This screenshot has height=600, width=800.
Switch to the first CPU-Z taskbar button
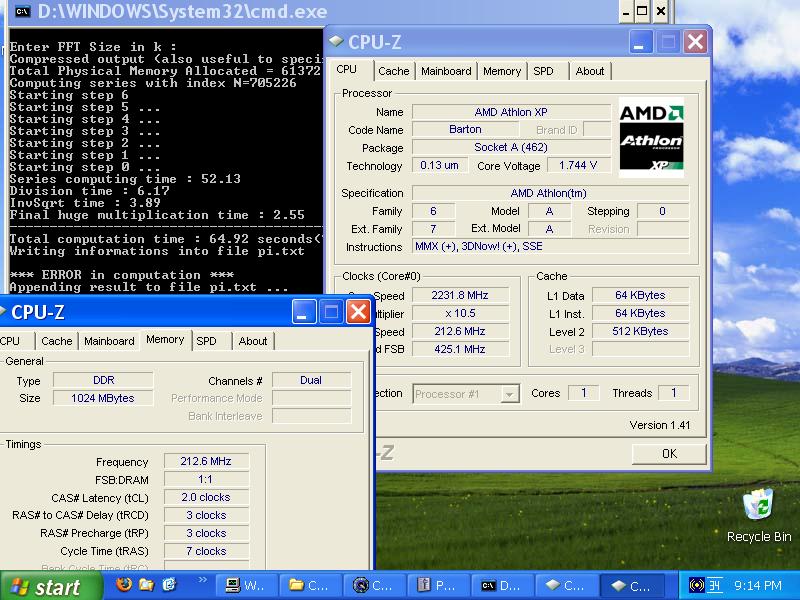pyautogui.click(x=566, y=586)
